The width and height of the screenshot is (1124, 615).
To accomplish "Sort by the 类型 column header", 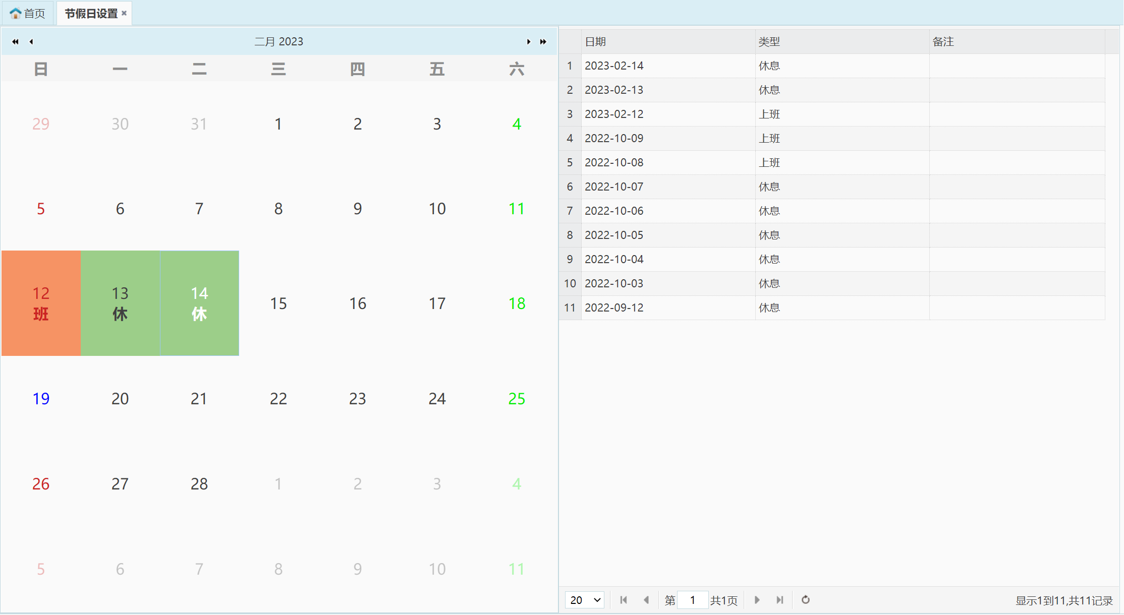I will point(841,42).
